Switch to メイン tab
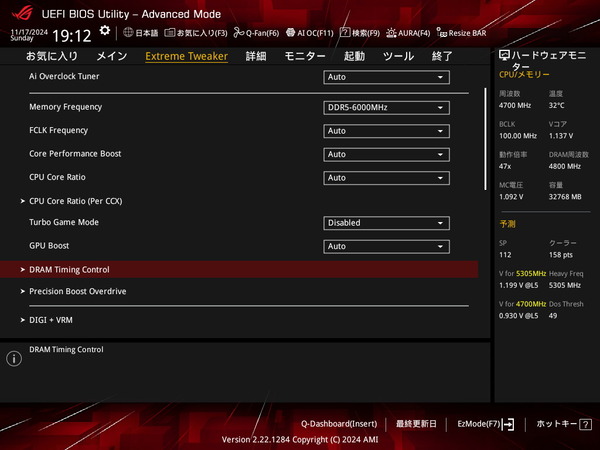The image size is (600, 450). pos(112,56)
